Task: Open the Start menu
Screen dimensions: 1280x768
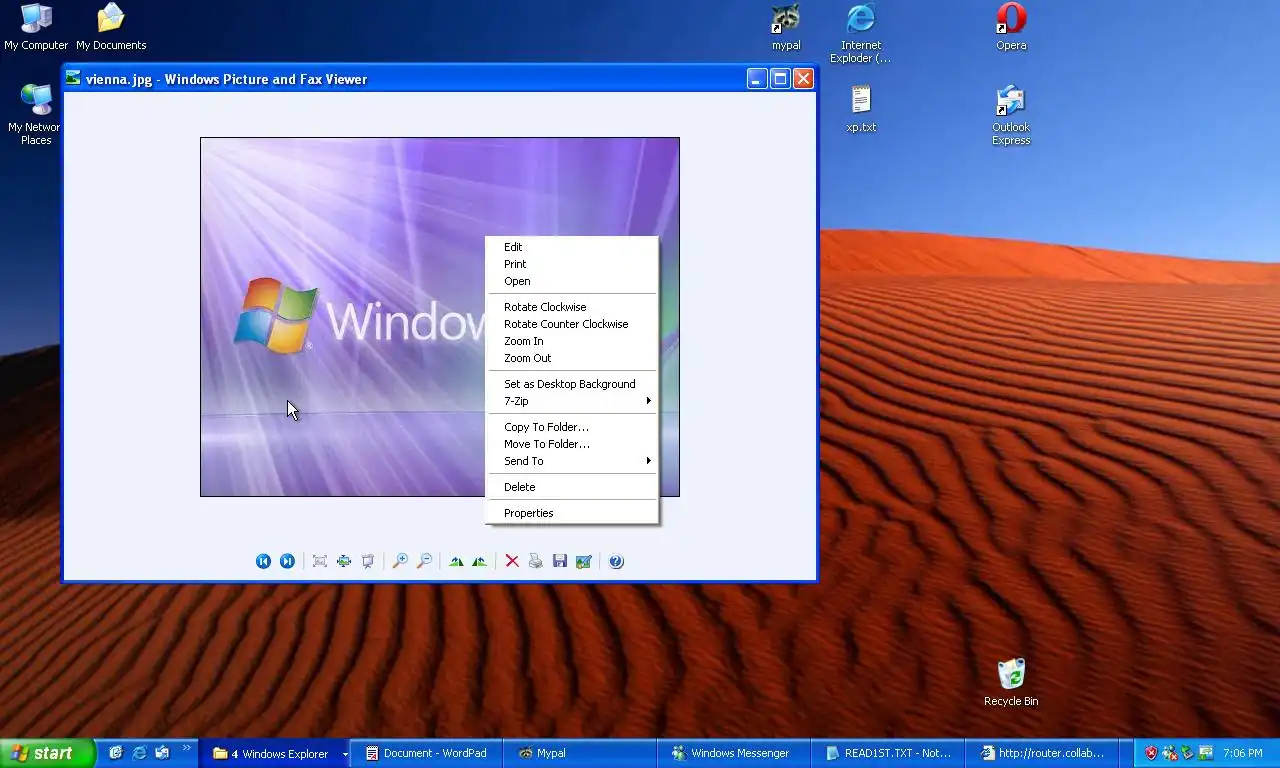Action: 48,753
